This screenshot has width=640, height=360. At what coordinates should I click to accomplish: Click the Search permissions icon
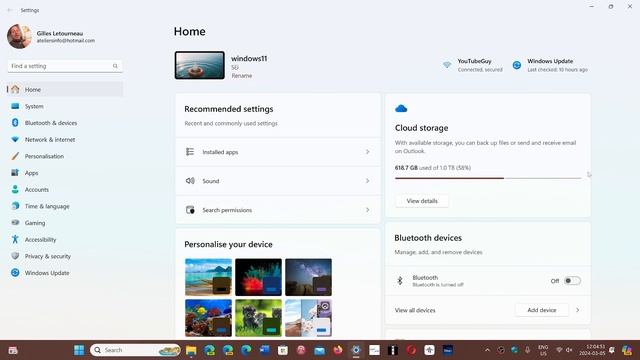(190, 210)
